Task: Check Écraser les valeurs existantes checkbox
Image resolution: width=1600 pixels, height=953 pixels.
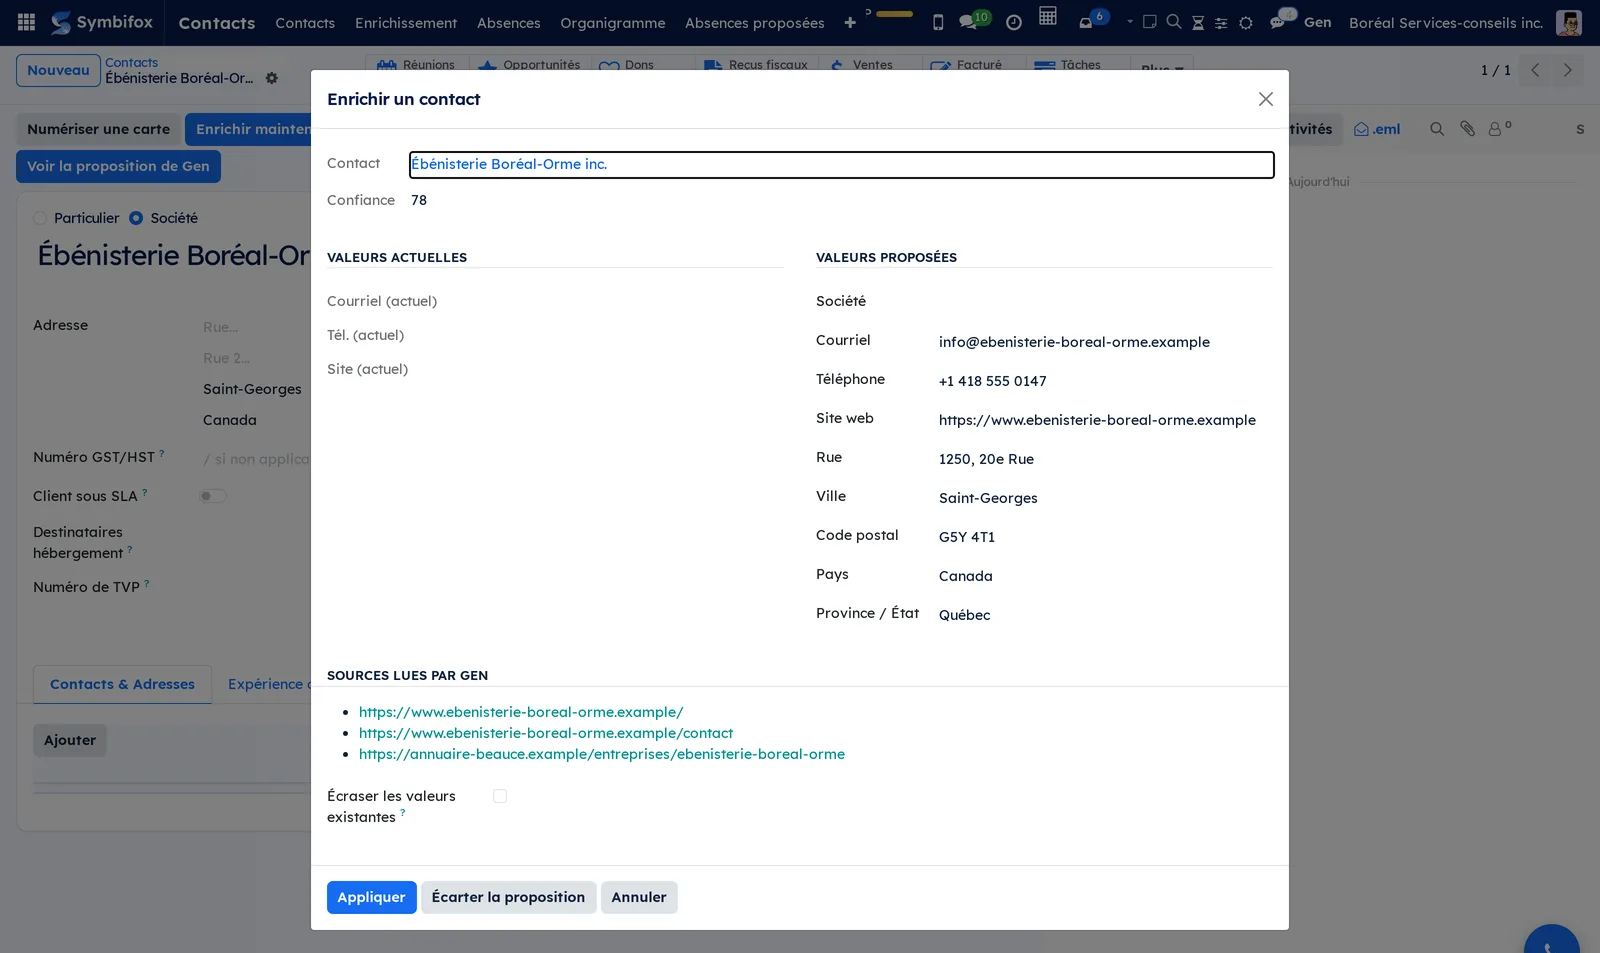Action: [x=500, y=796]
